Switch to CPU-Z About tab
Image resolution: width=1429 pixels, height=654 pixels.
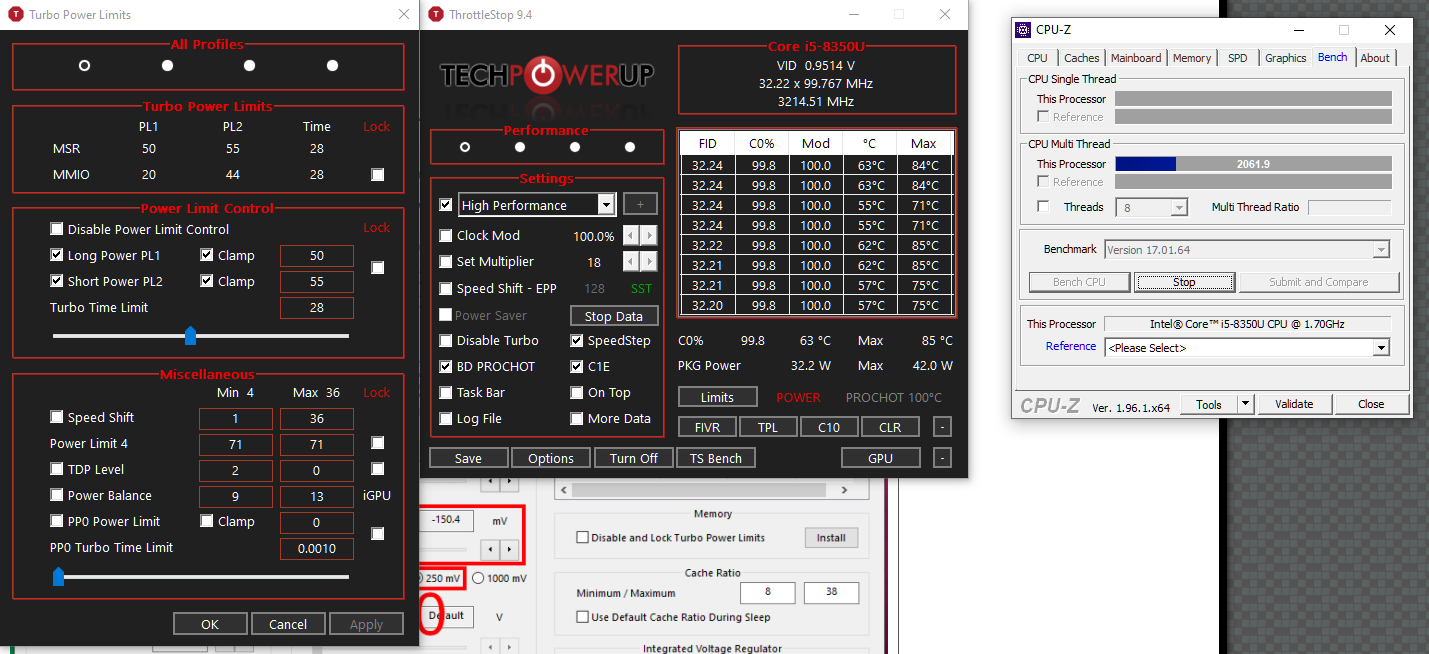click(x=1375, y=58)
